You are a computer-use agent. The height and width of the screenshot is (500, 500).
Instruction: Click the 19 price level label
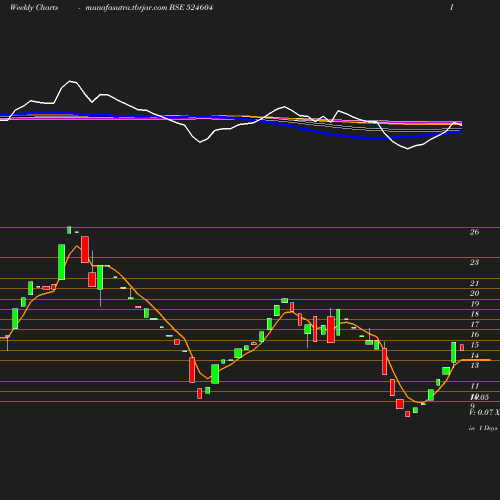[474, 304]
